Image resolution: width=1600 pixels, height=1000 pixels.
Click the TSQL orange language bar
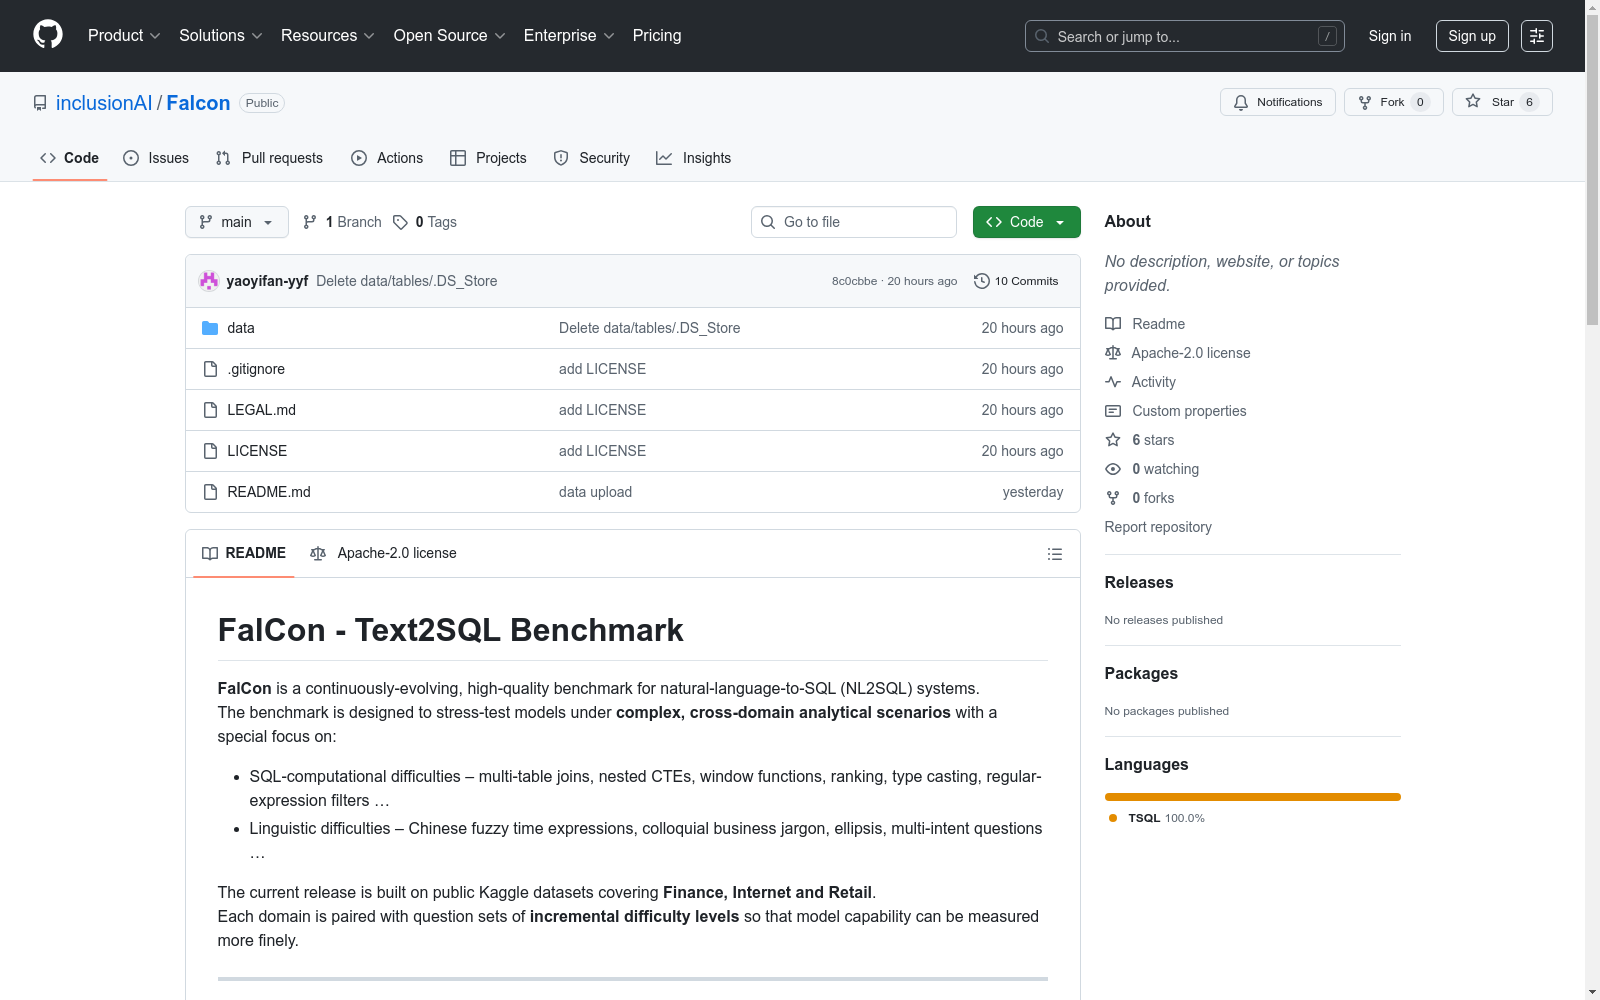(x=1252, y=797)
